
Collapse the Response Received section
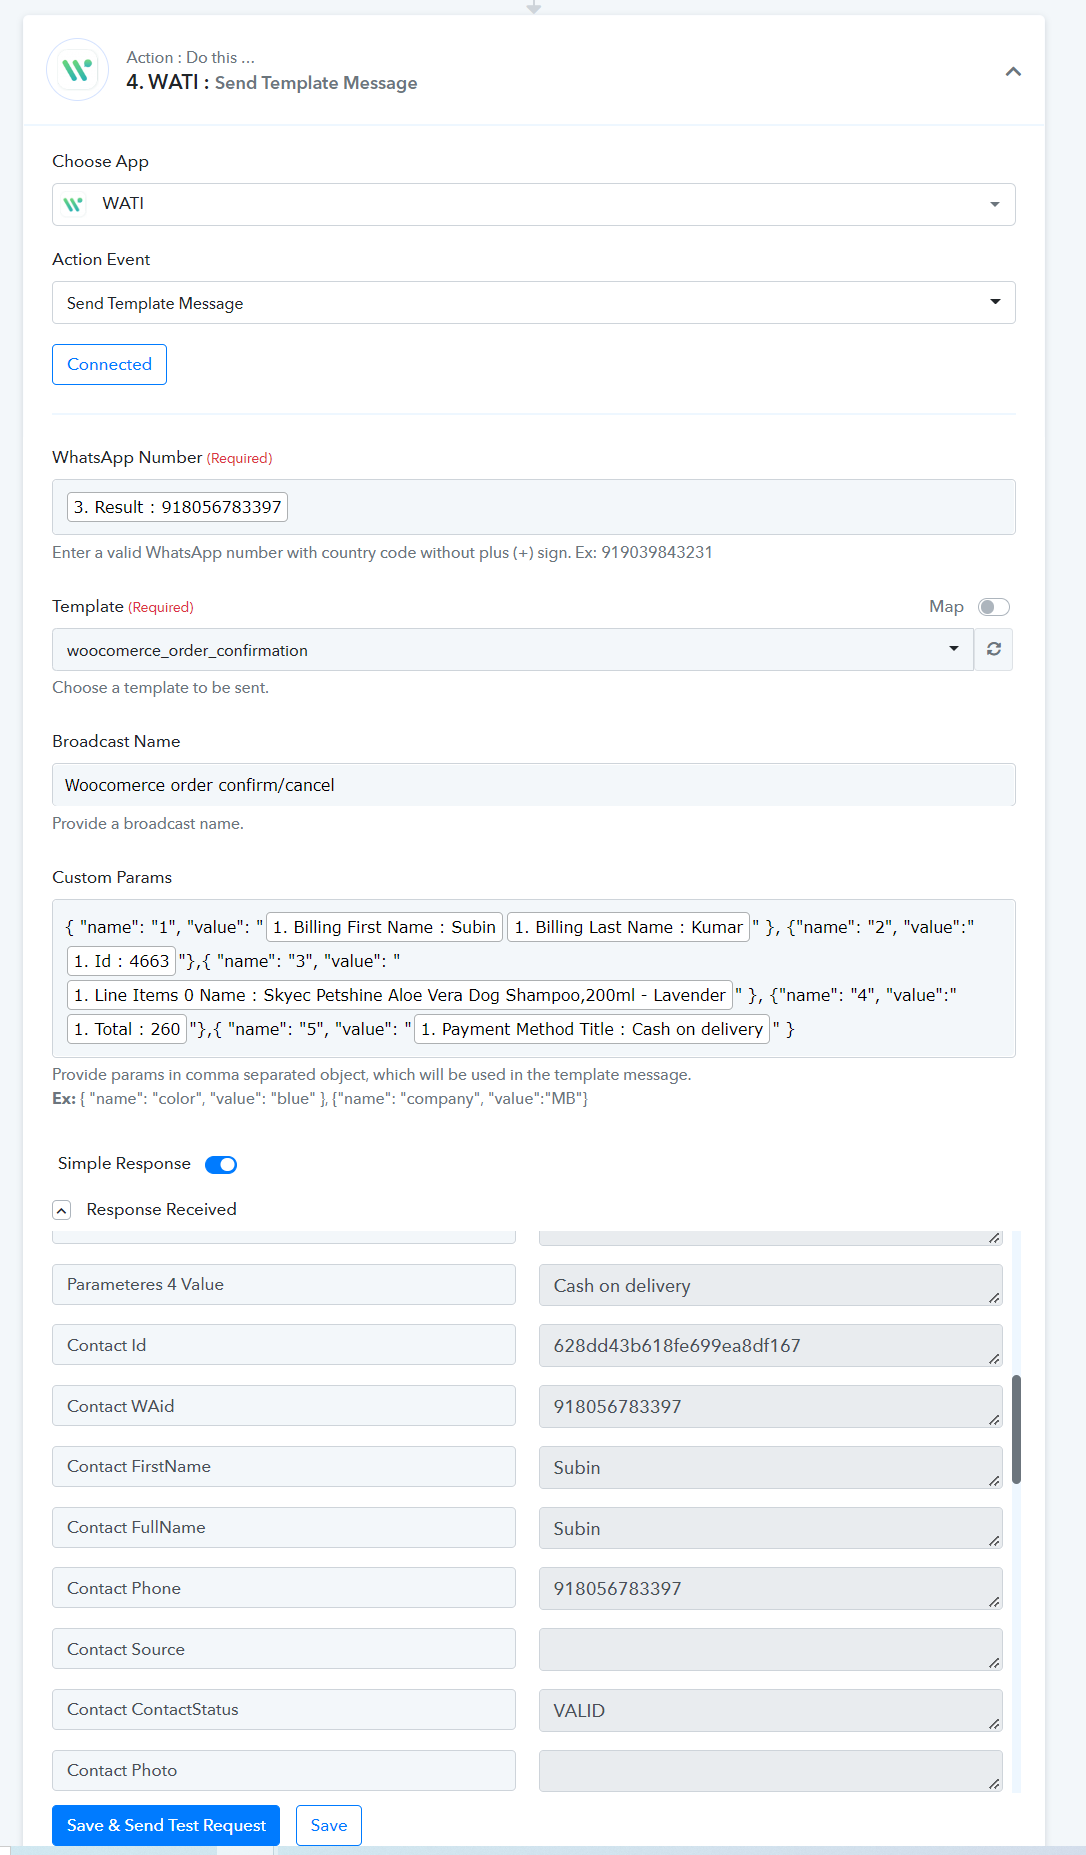(62, 1210)
